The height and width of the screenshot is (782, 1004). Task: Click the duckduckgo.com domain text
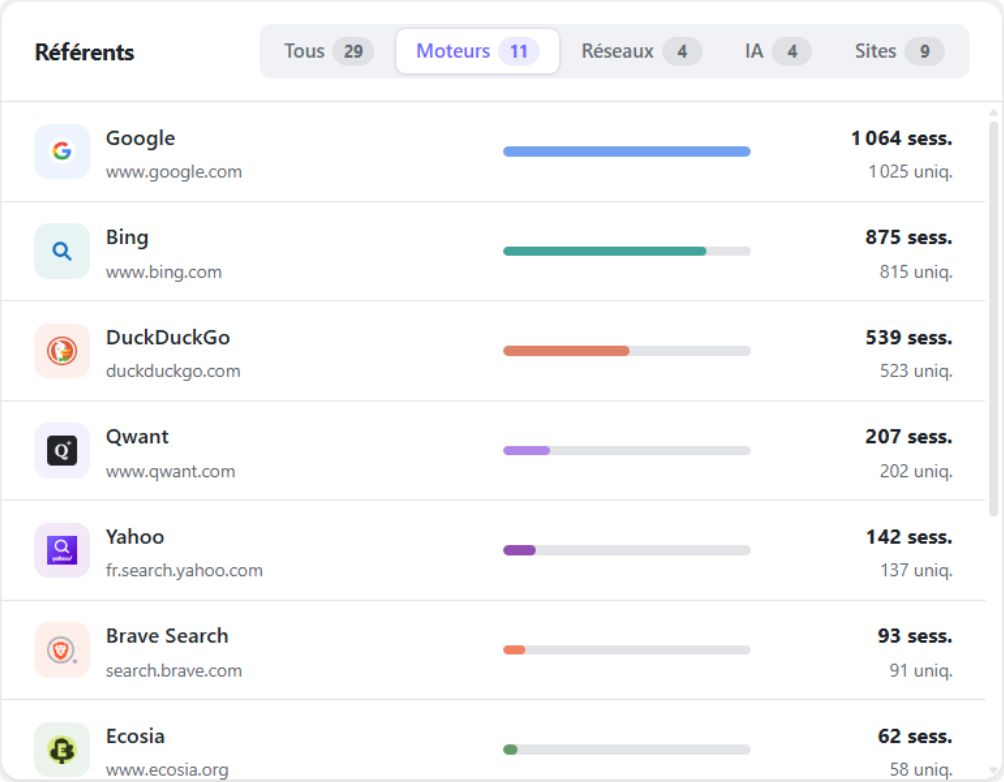point(173,371)
